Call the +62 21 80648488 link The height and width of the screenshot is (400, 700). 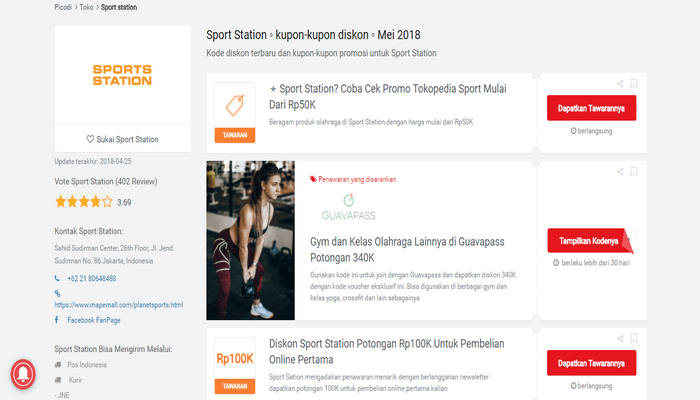pyautogui.click(x=92, y=279)
